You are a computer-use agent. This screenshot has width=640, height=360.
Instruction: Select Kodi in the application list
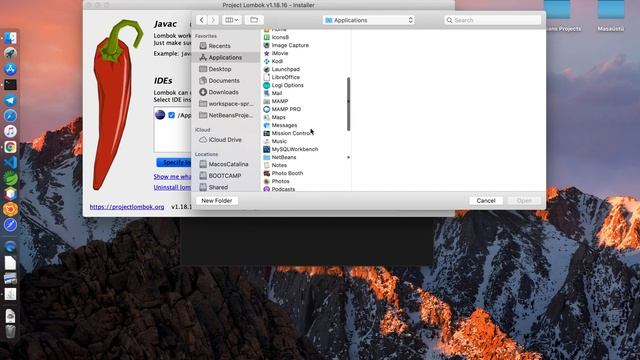tap(305, 61)
